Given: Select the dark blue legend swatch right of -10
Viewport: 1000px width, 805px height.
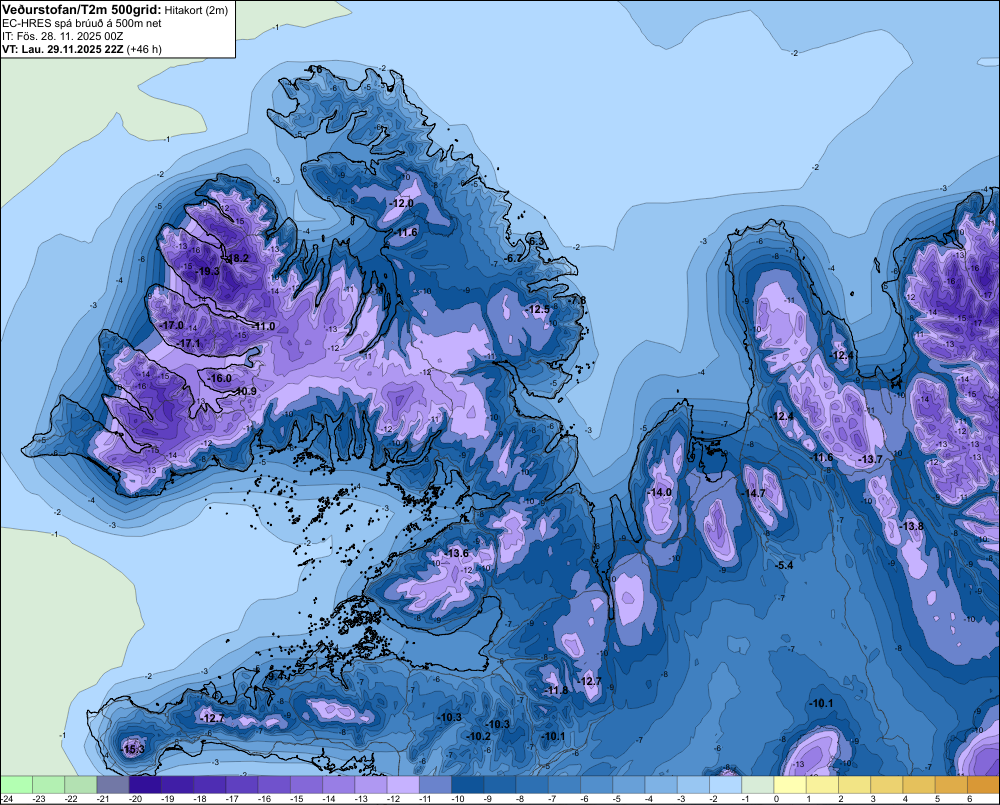Looking at the screenshot, I should [x=467, y=784].
